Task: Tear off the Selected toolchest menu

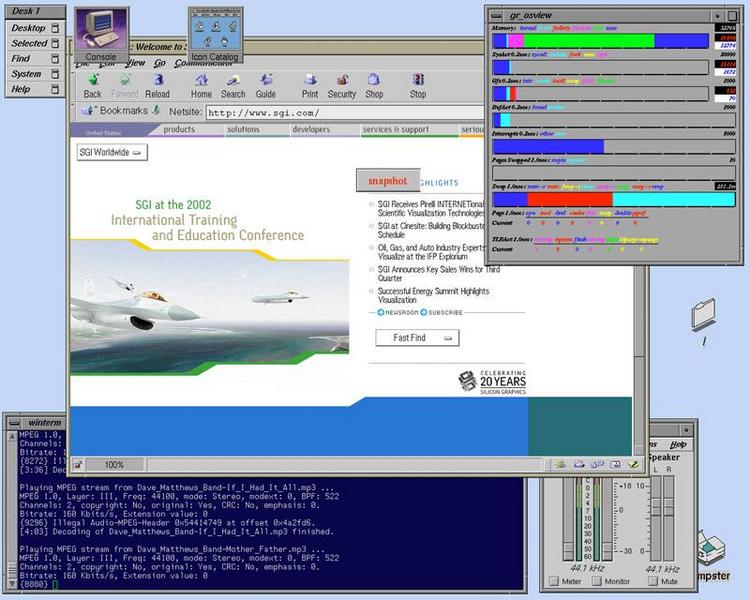Action: click(x=55, y=43)
